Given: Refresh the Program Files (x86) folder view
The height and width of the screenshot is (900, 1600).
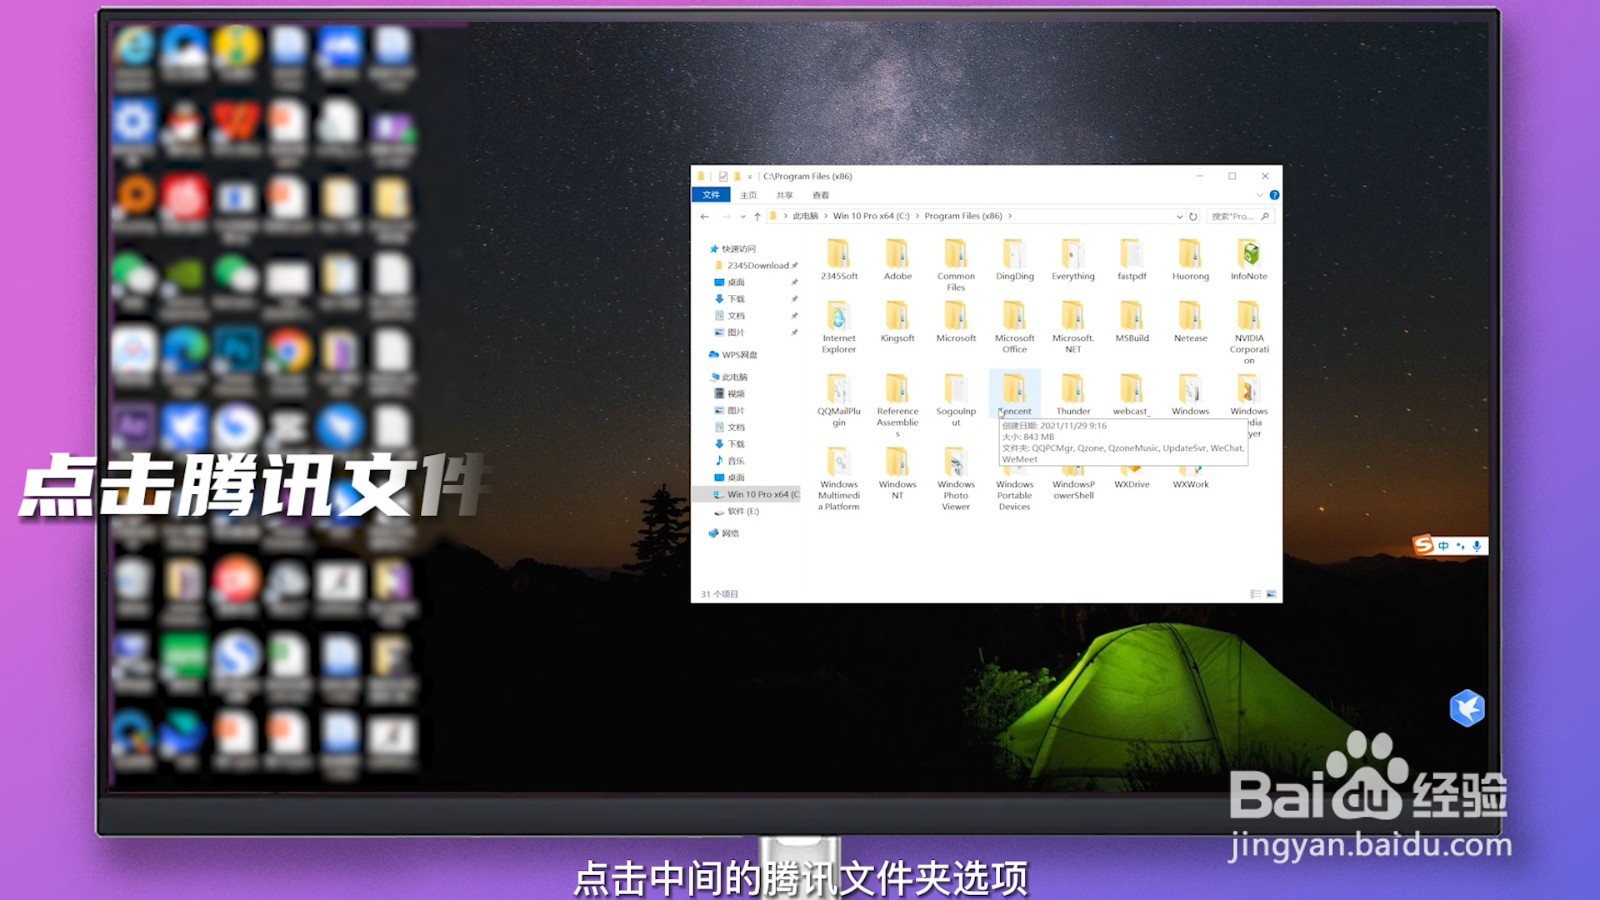Looking at the screenshot, I should click(1193, 216).
